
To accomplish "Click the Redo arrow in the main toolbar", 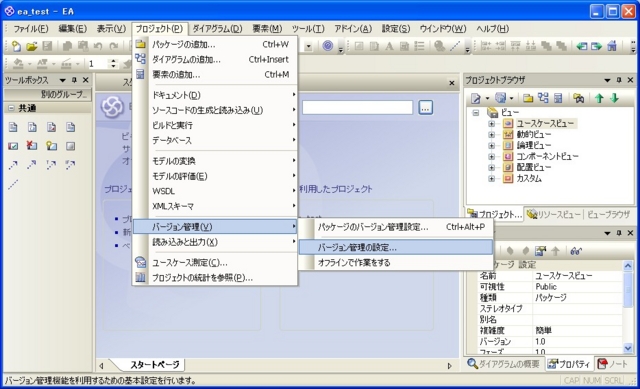I will point(114,46).
